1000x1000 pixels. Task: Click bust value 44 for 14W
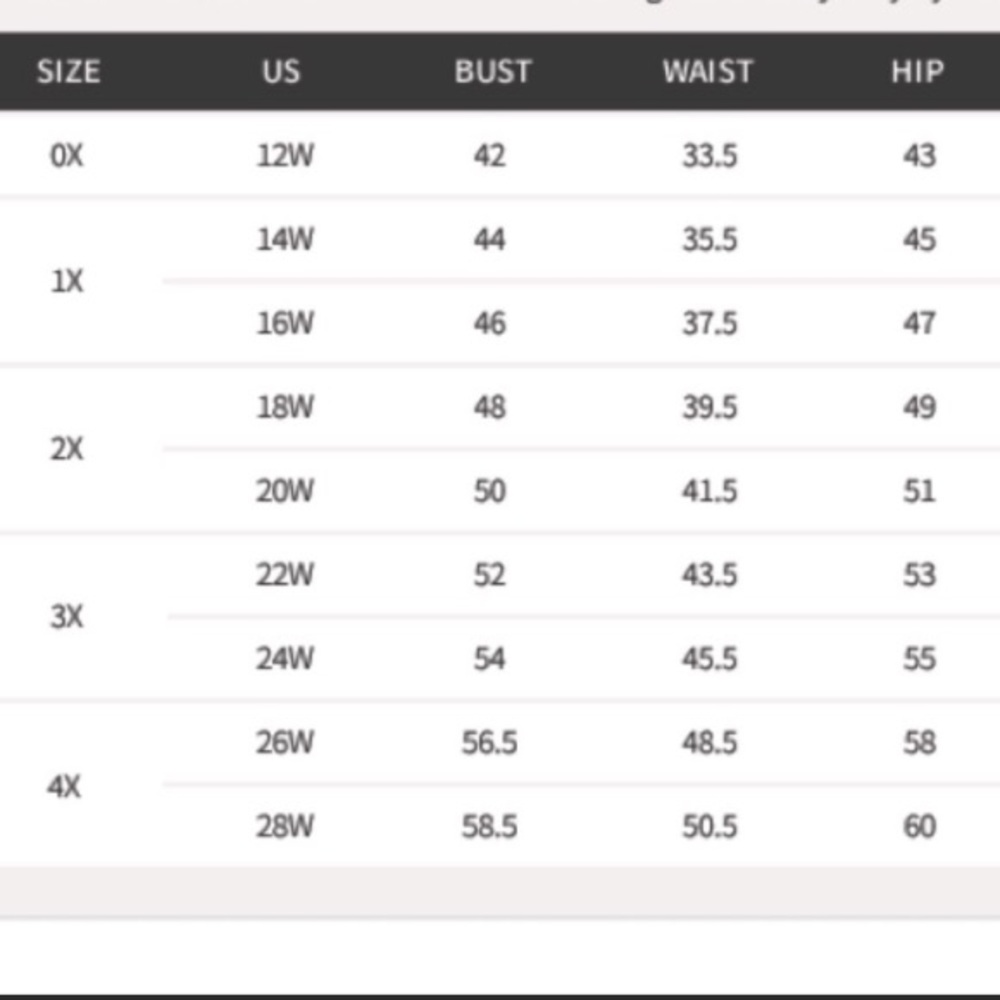[x=490, y=240]
